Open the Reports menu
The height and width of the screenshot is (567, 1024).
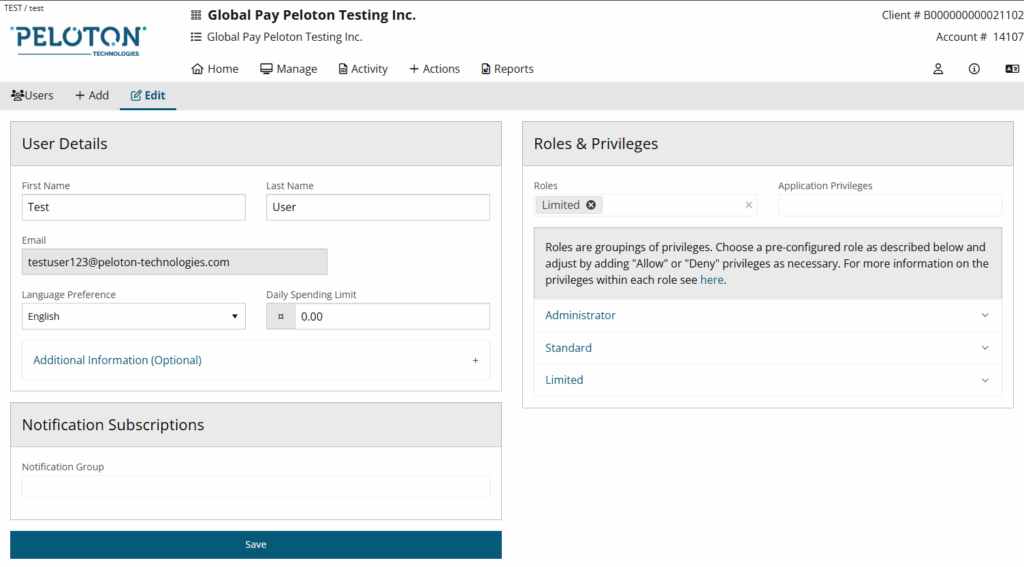pyautogui.click(x=507, y=69)
